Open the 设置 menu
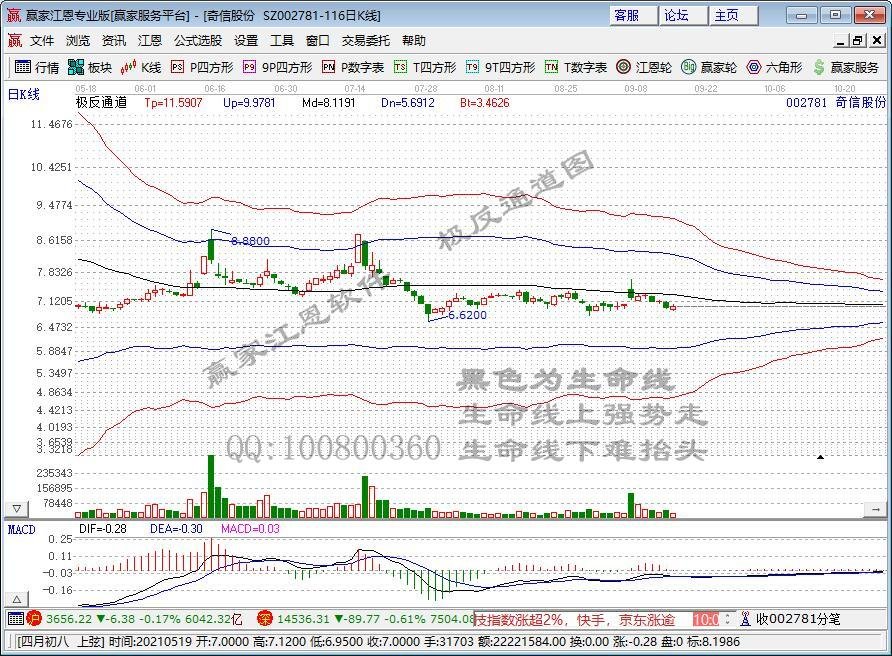892x656 pixels. point(246,40)
